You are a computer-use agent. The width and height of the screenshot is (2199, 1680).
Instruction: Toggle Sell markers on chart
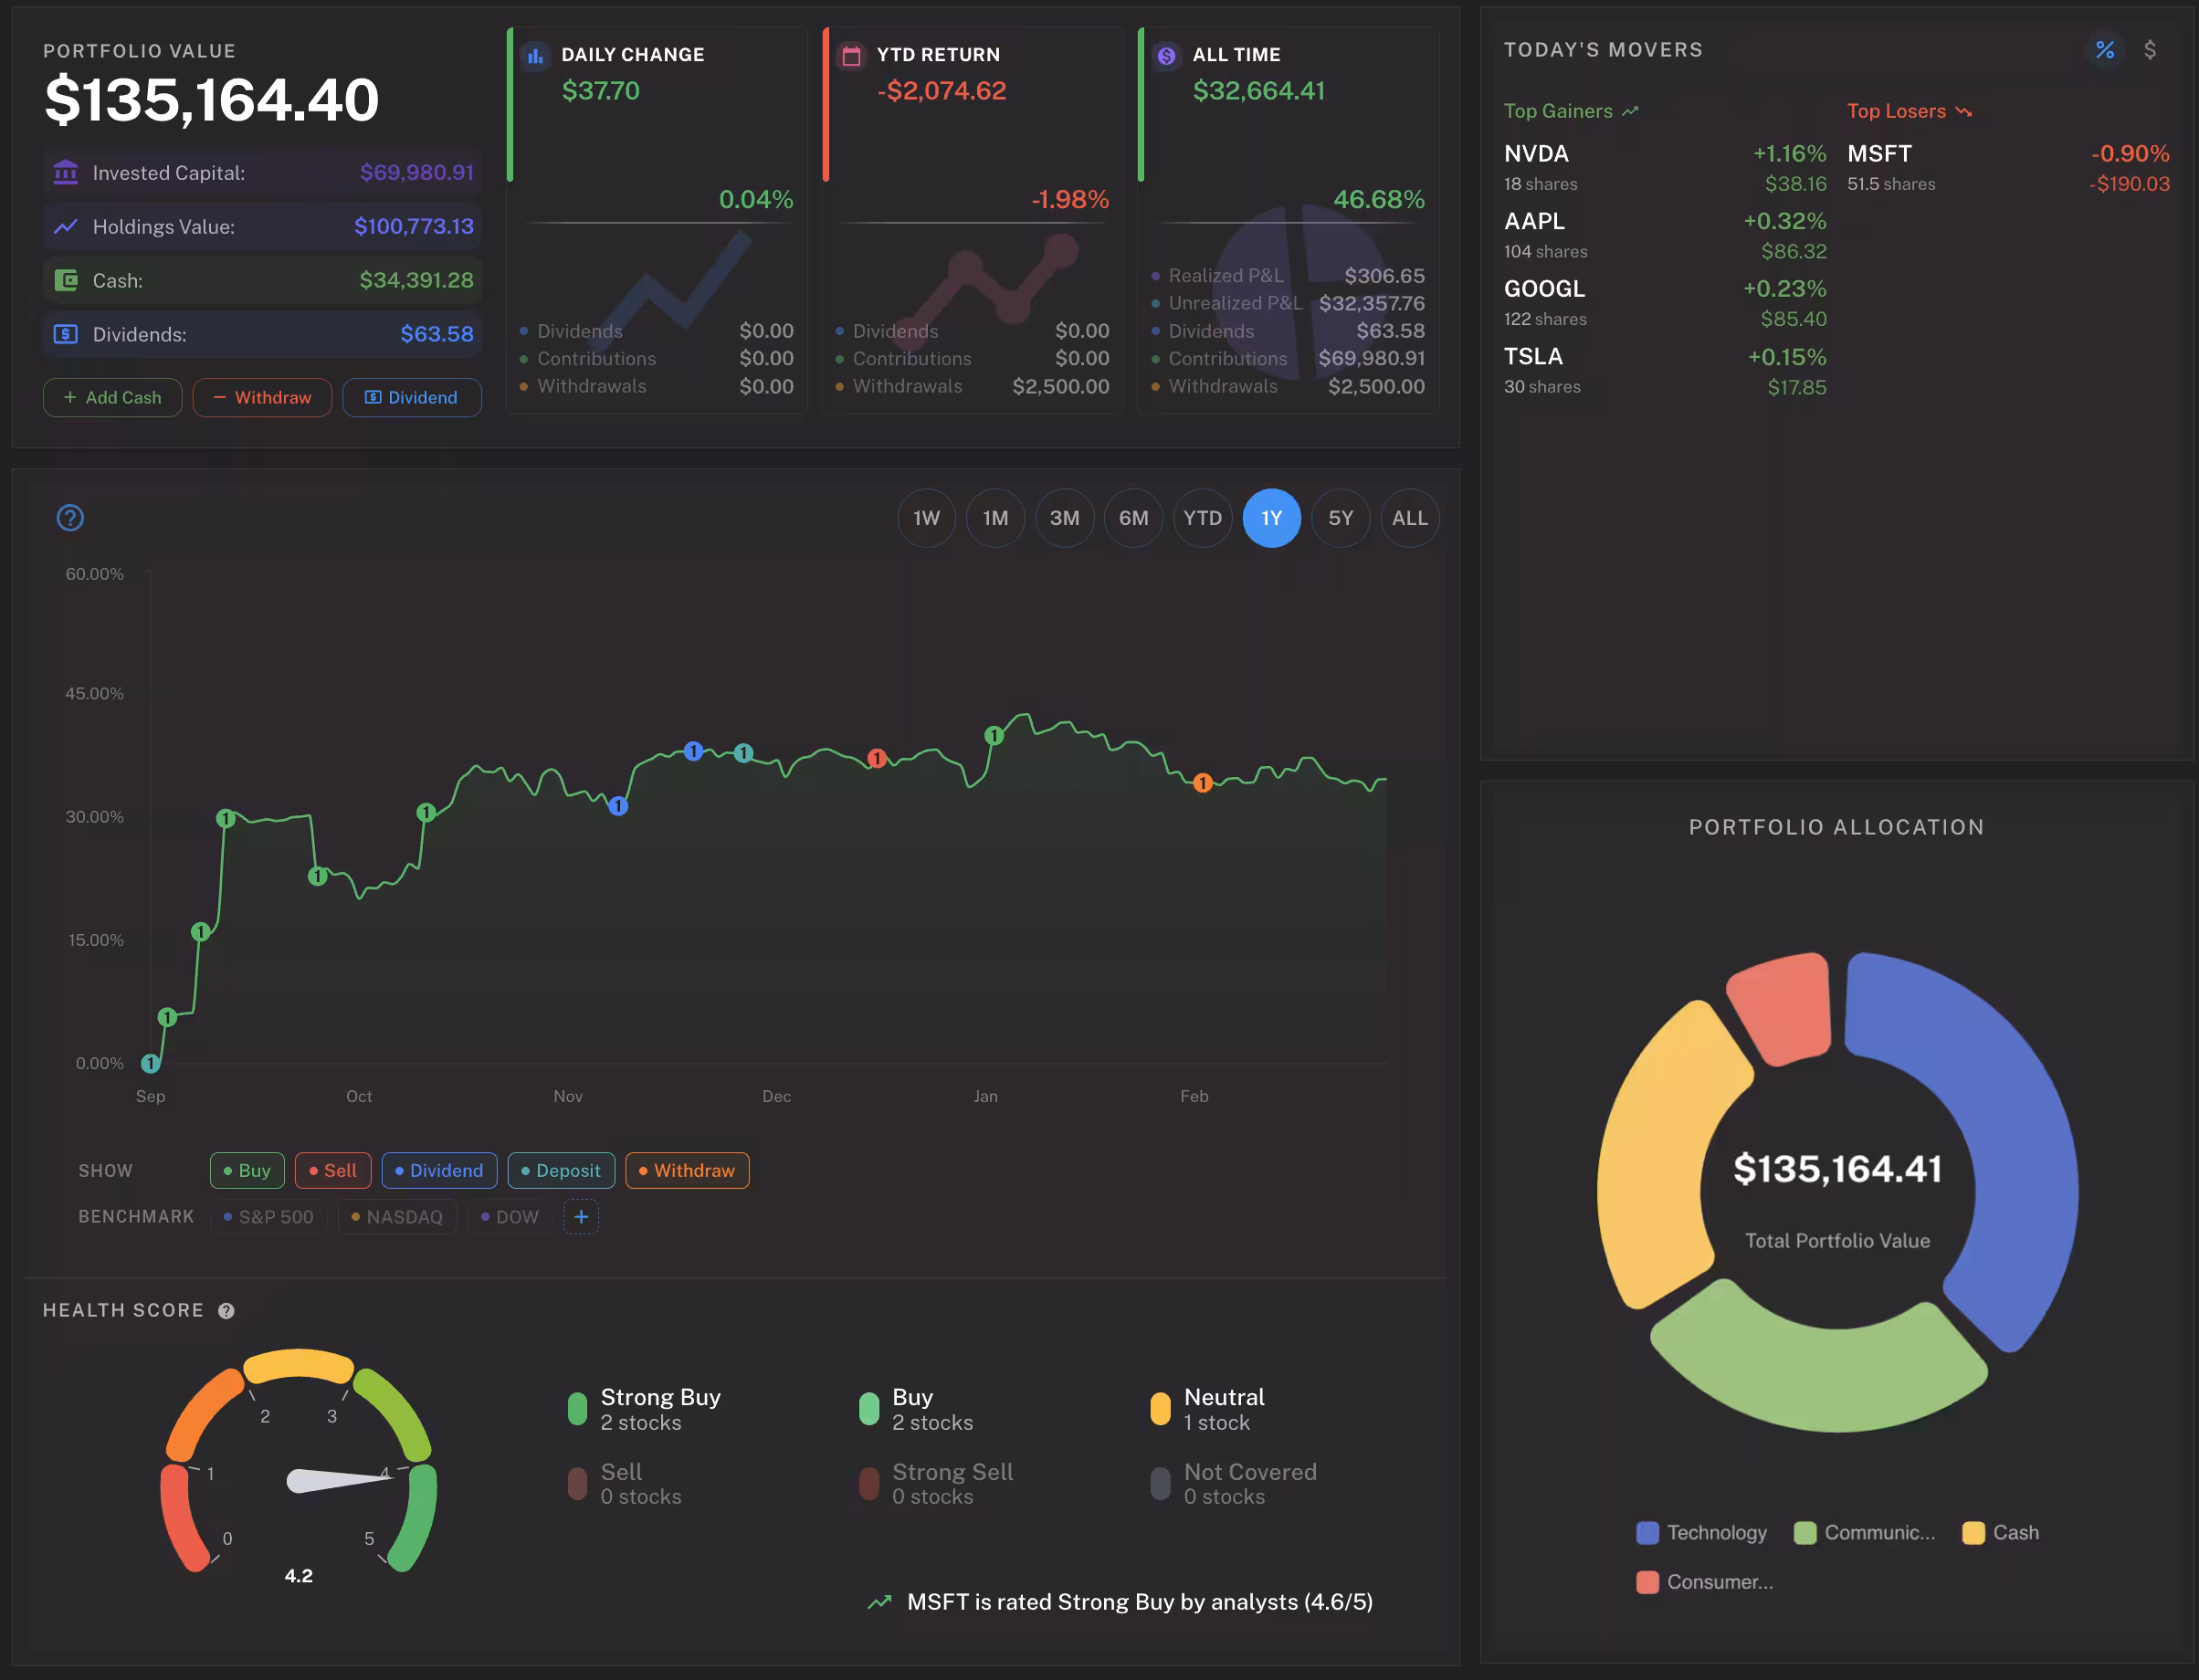click(333, 1171)
